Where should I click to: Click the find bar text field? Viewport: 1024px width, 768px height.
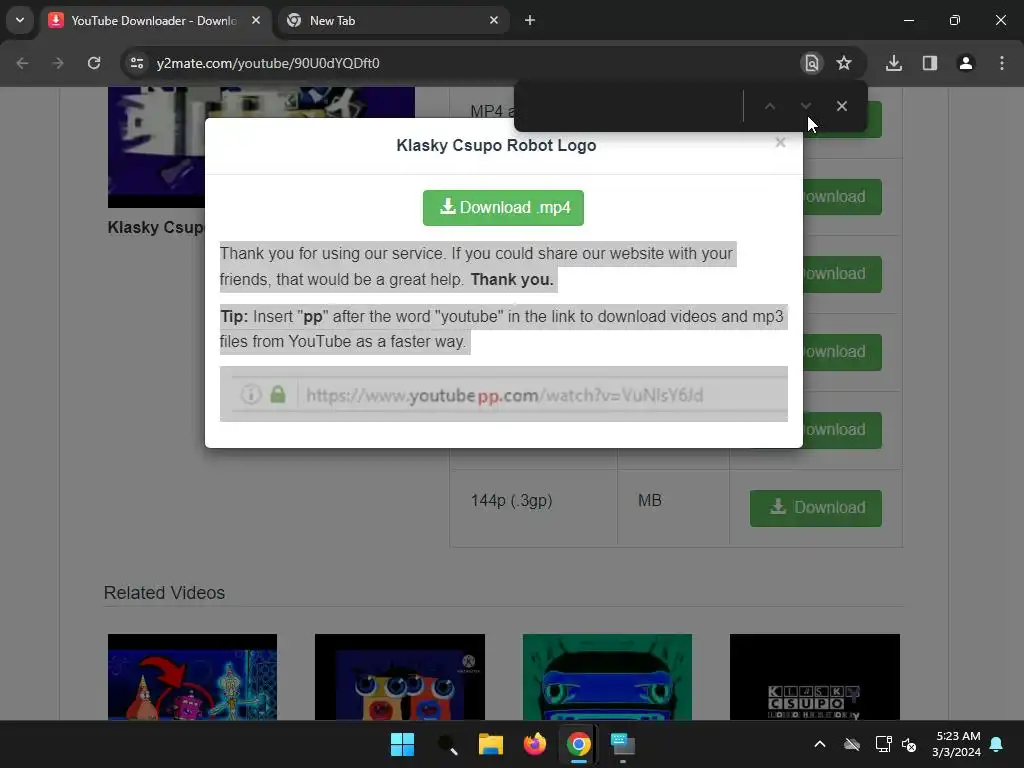point(630,106)
